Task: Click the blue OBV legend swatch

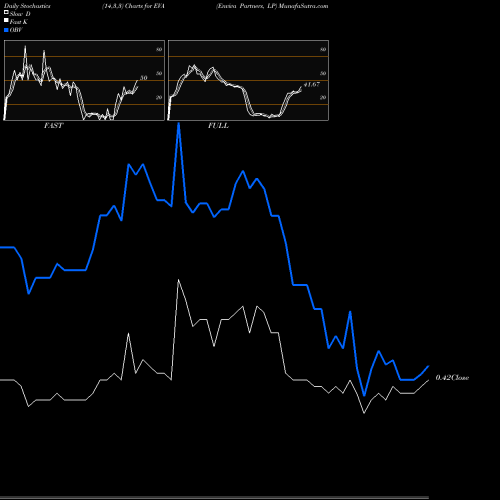Action: [6, 30]
